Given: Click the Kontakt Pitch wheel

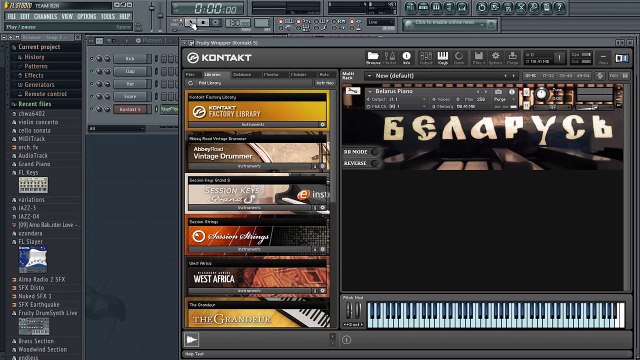Looking at the screenshot, I should click(x=349, y=311).
